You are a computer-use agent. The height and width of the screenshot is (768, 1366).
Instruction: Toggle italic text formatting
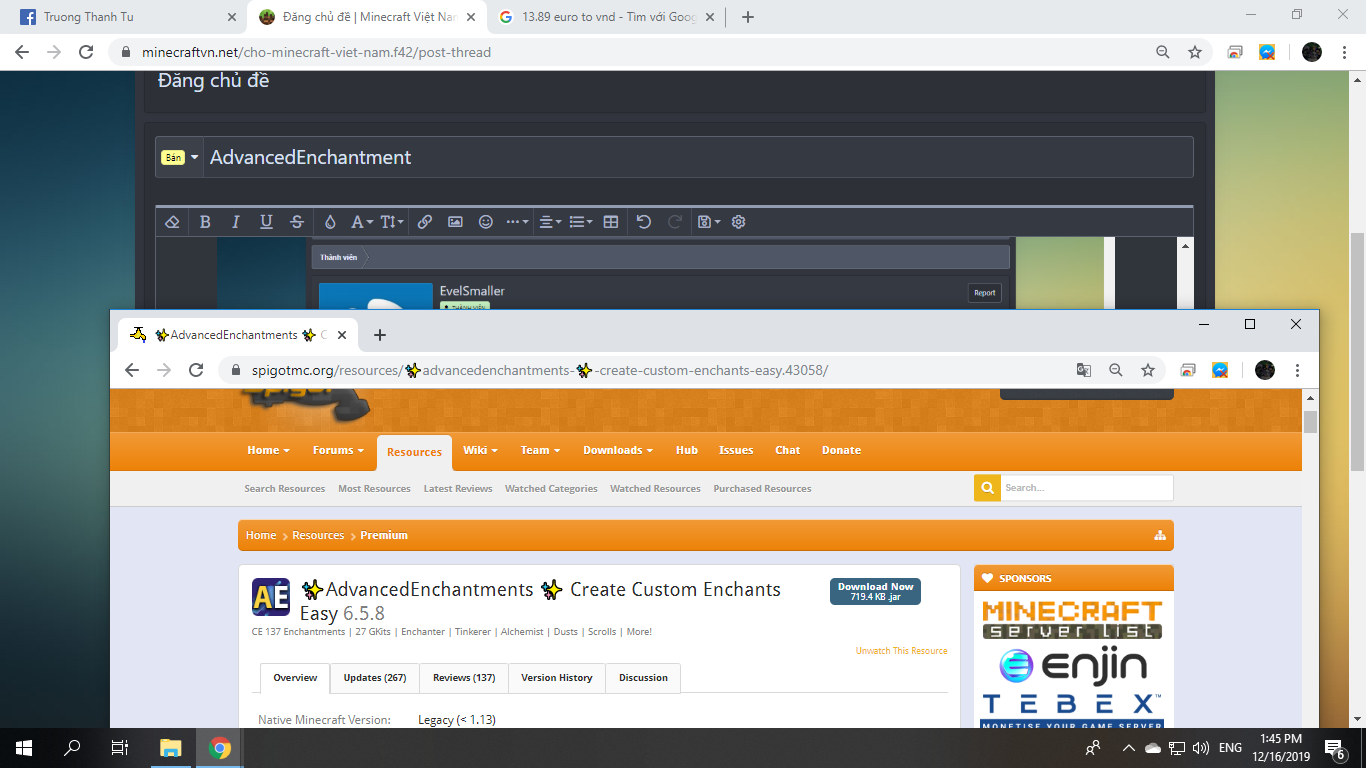(x=236, y=222)
